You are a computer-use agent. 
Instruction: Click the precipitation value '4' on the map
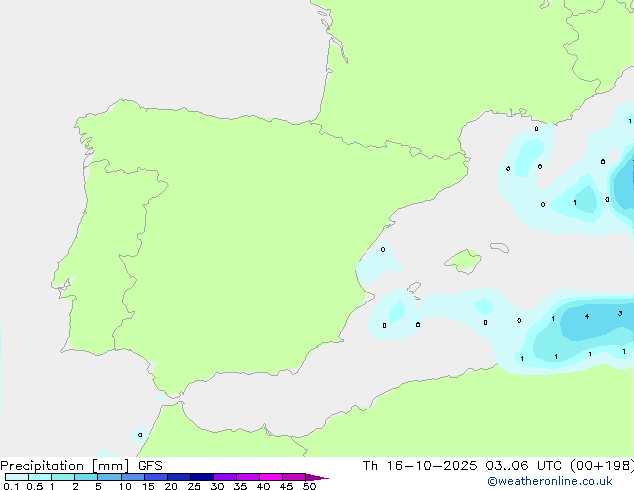[x=587, y=317]
